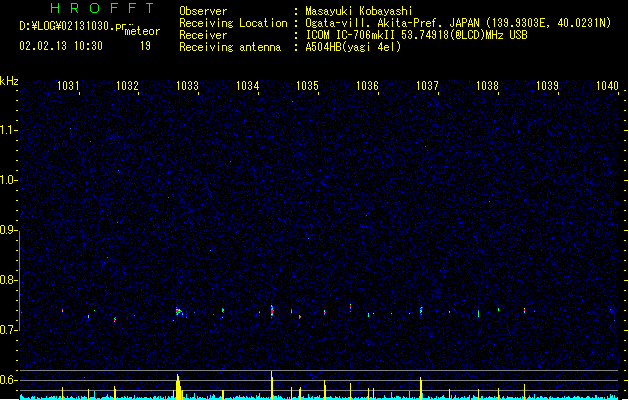629x400 pixels.
Task: Click the 'Receiver' field label
Action: [x=203, y=35]
